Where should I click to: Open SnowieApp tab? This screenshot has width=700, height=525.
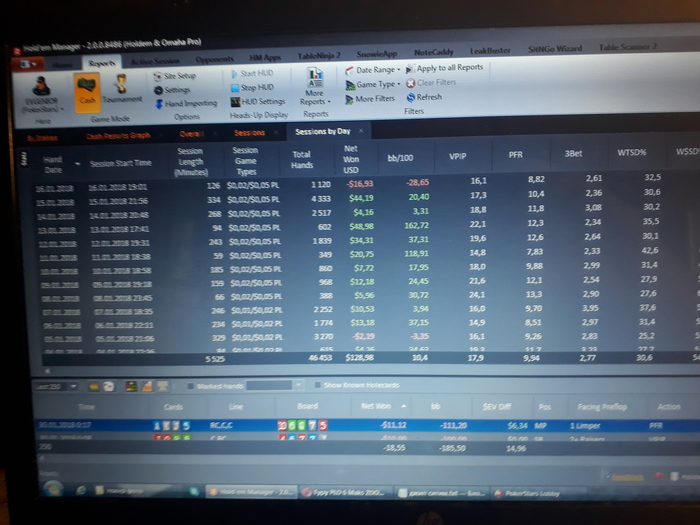coord(377,54)
